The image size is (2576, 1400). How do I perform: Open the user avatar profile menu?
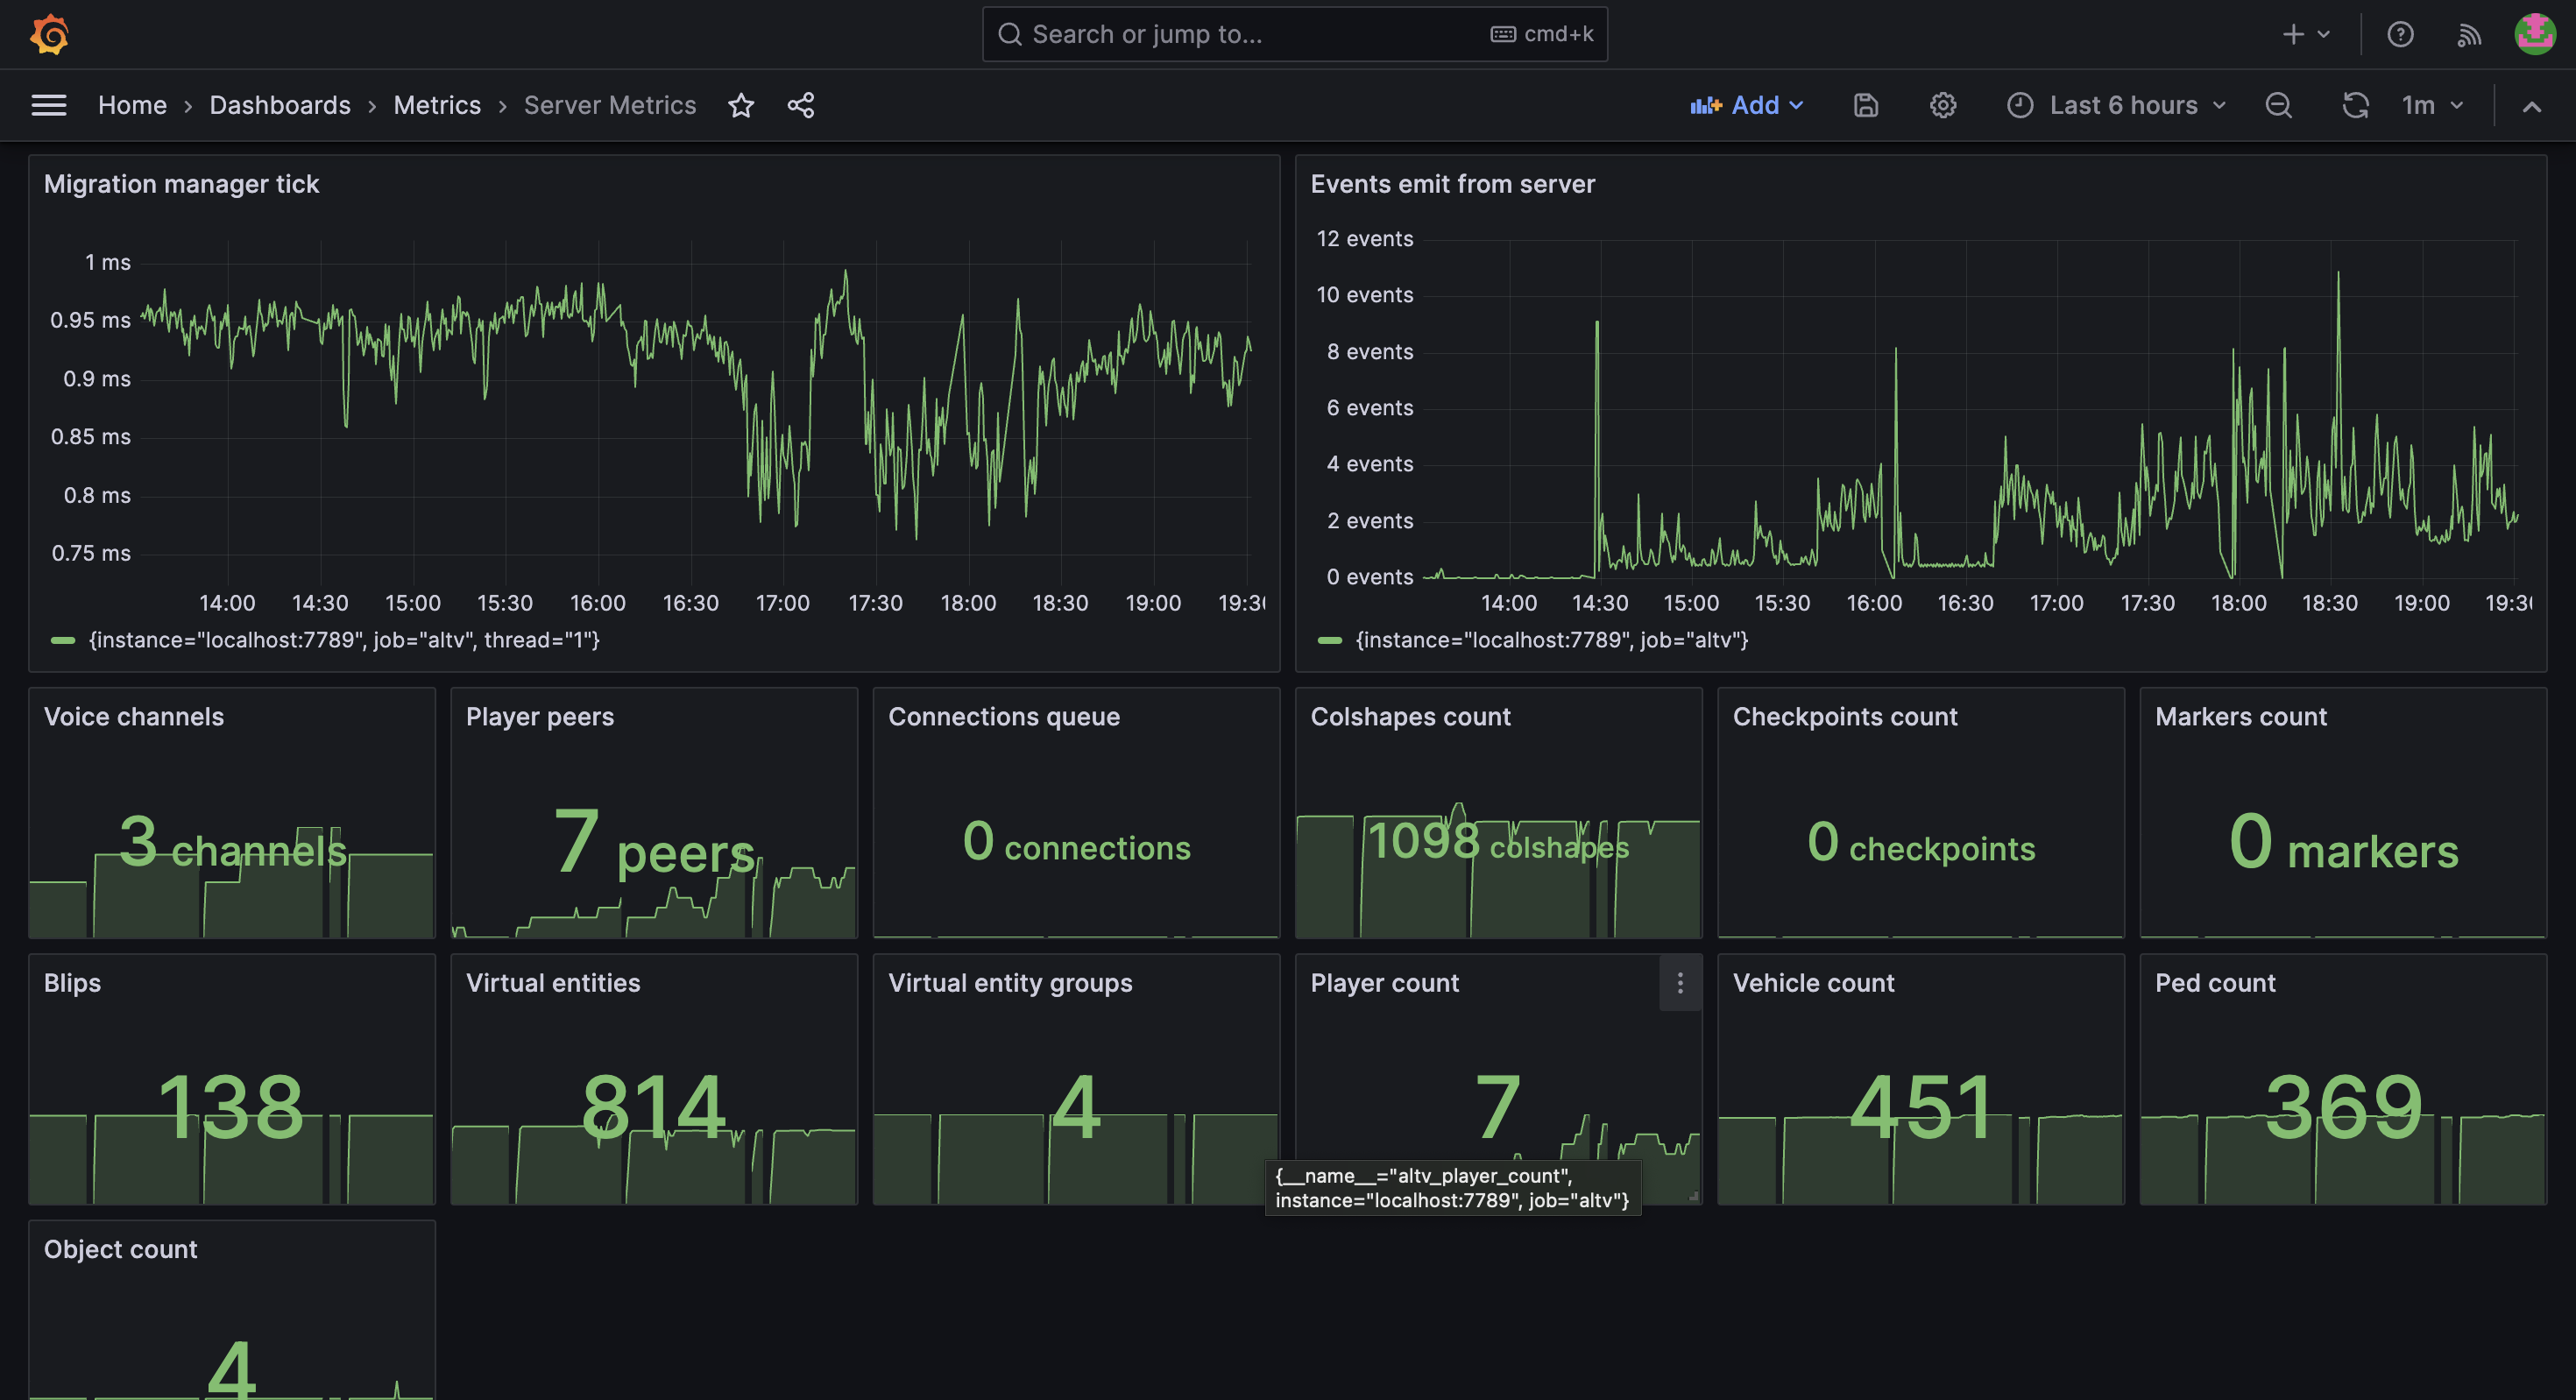[2535, 34]
